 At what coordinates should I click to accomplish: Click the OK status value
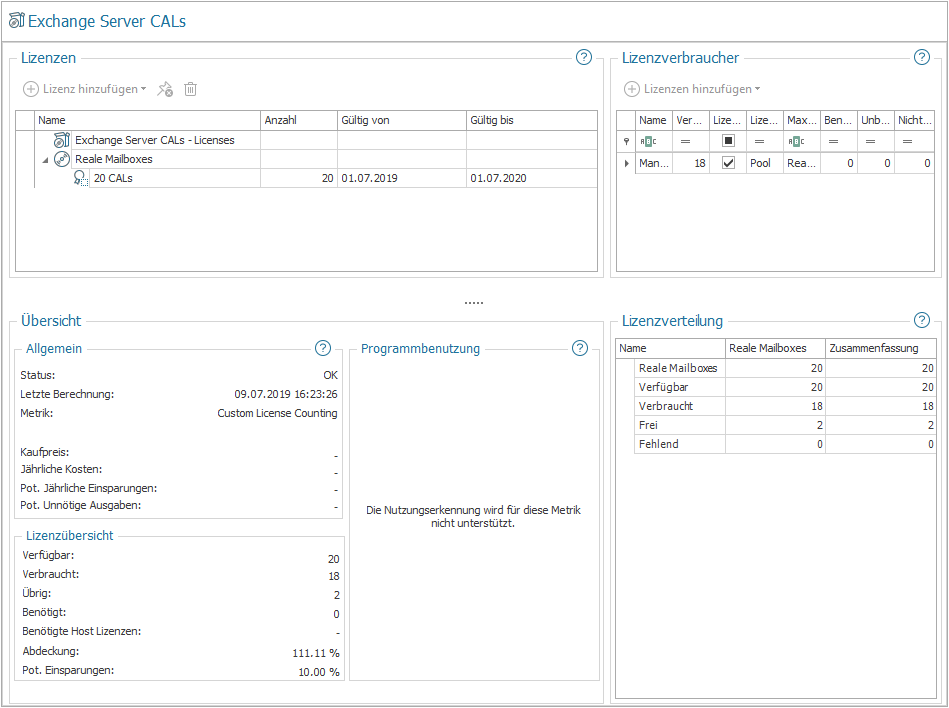pos(330,375)
